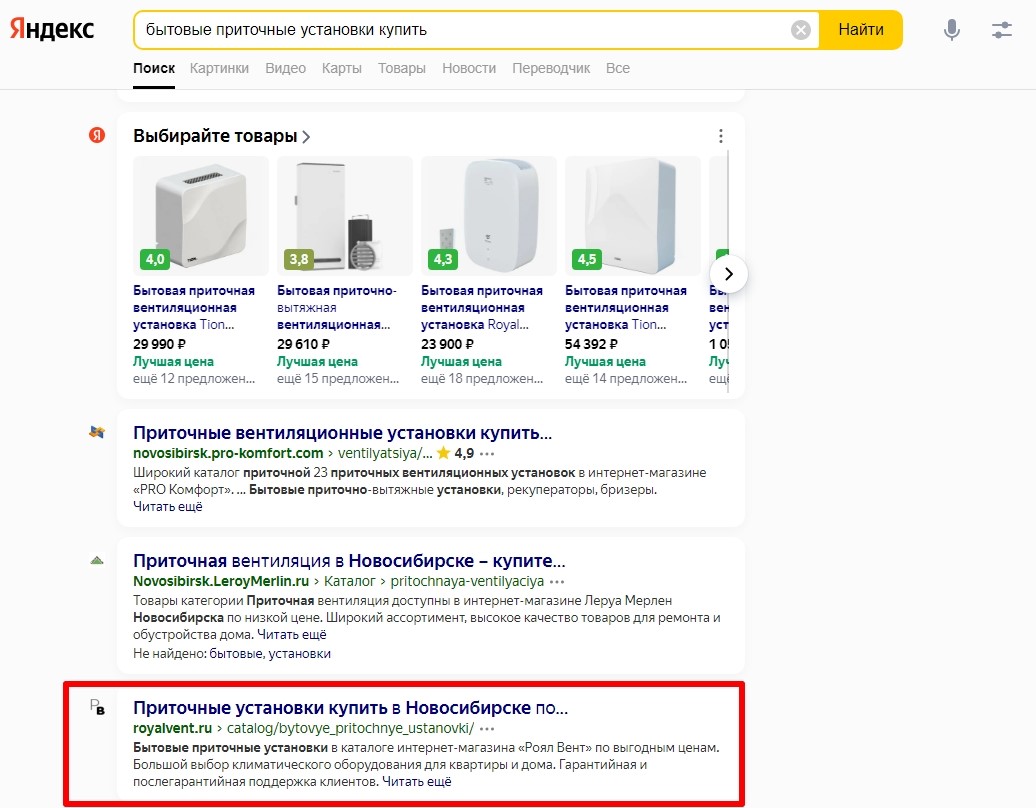This screenshot has height=808, width=1036.
Task: Click the Leroy Merlin site favicon
Action: [97, 560]
